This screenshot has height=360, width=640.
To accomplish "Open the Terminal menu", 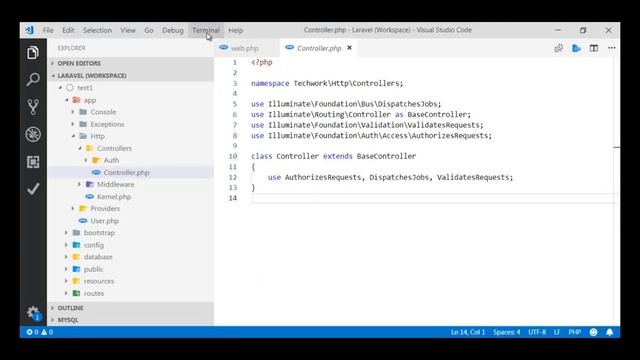I will (206, 30).
